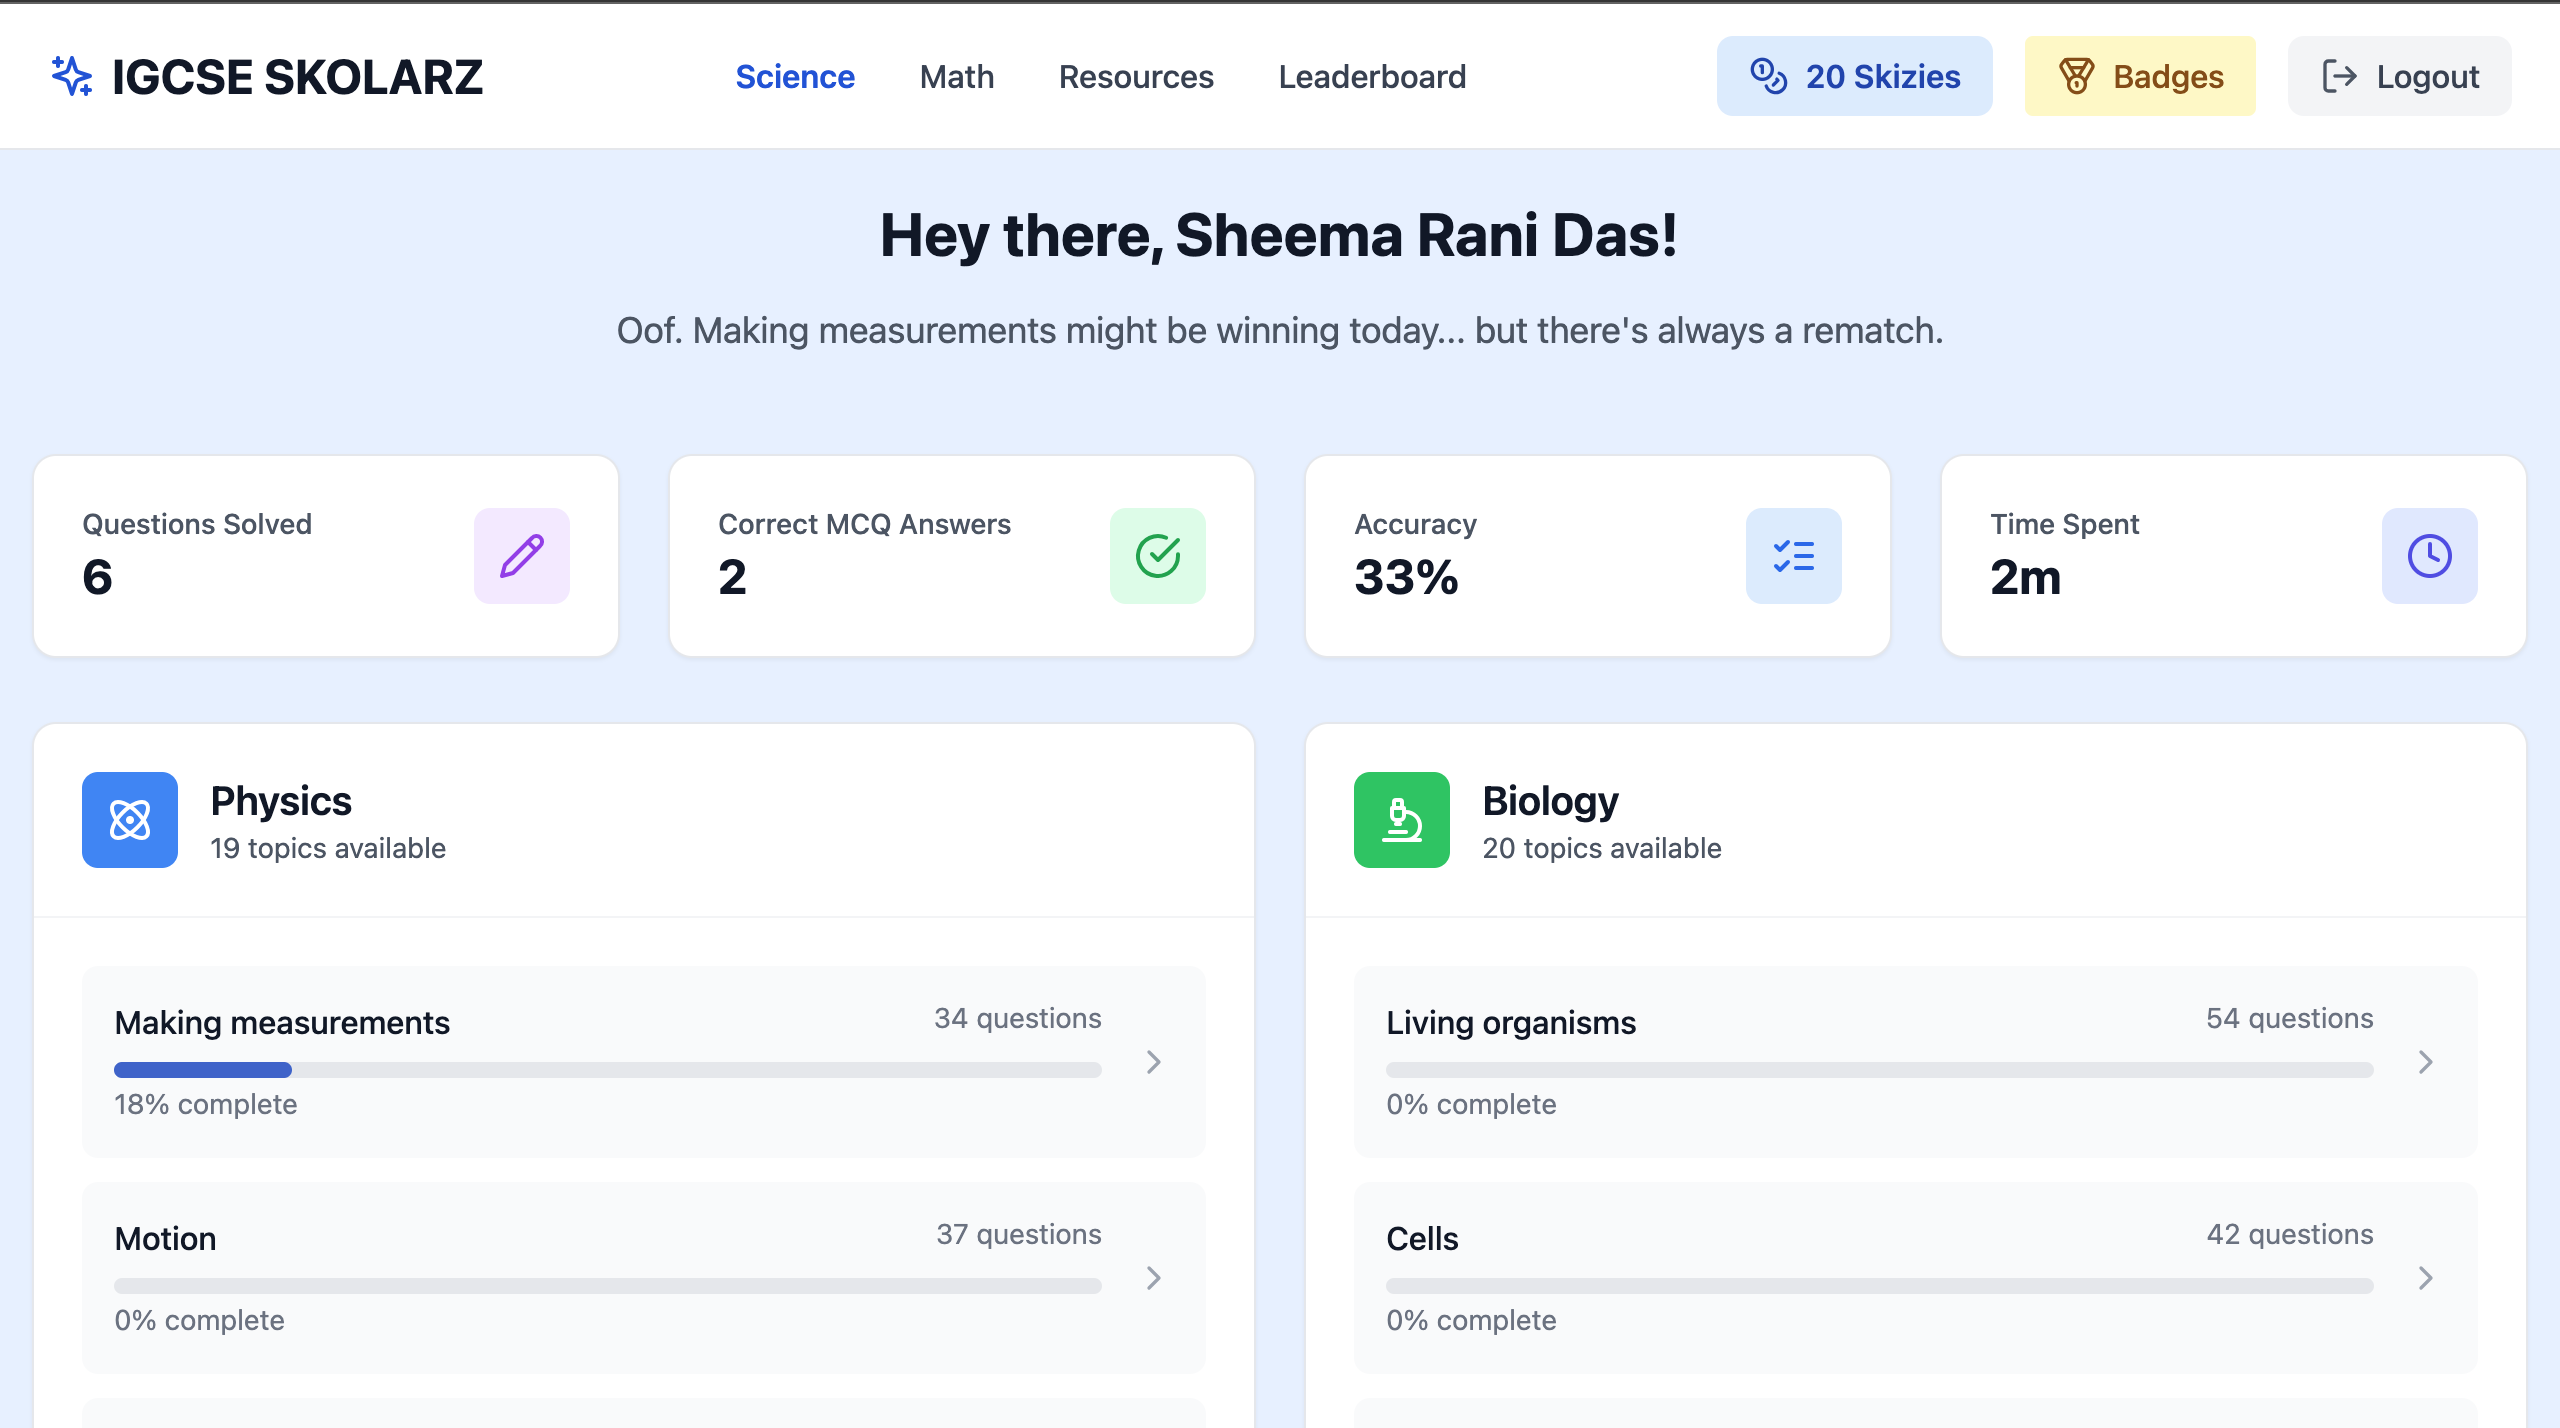This screenshot has height=1428, width=2560.
Task: Click the Living organisms progress bar
Action: coord(1880,1070)
